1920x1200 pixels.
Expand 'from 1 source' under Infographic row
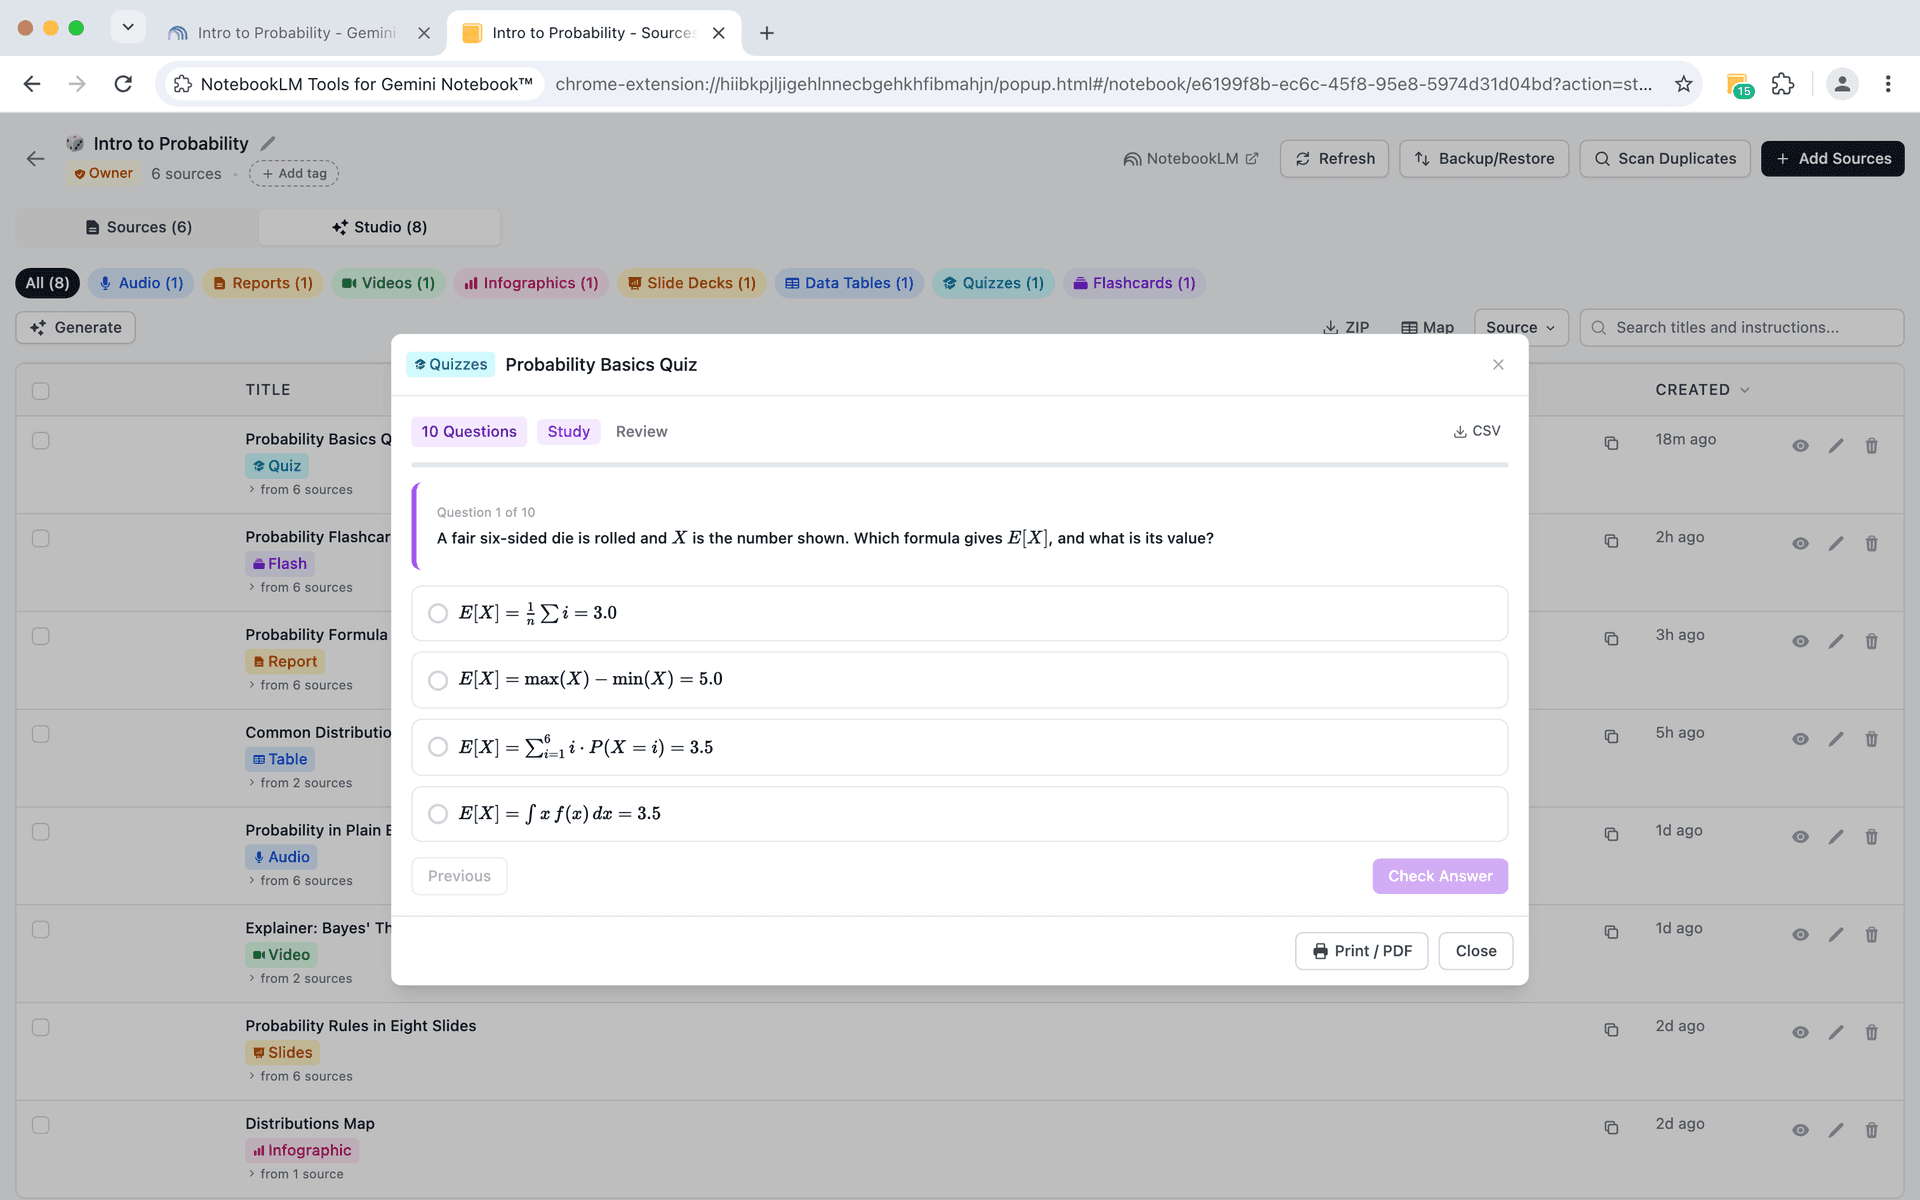coord(296,1174)
